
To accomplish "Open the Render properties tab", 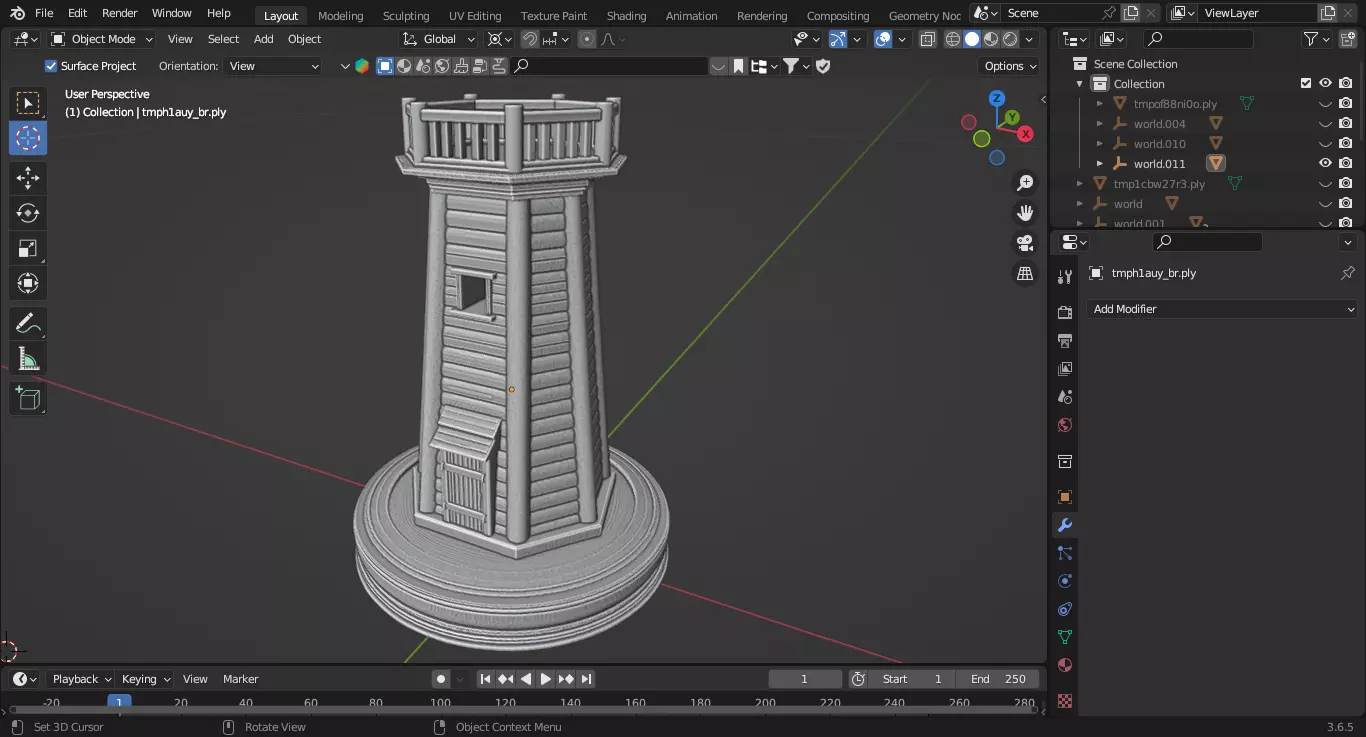I will (1065, 313).
